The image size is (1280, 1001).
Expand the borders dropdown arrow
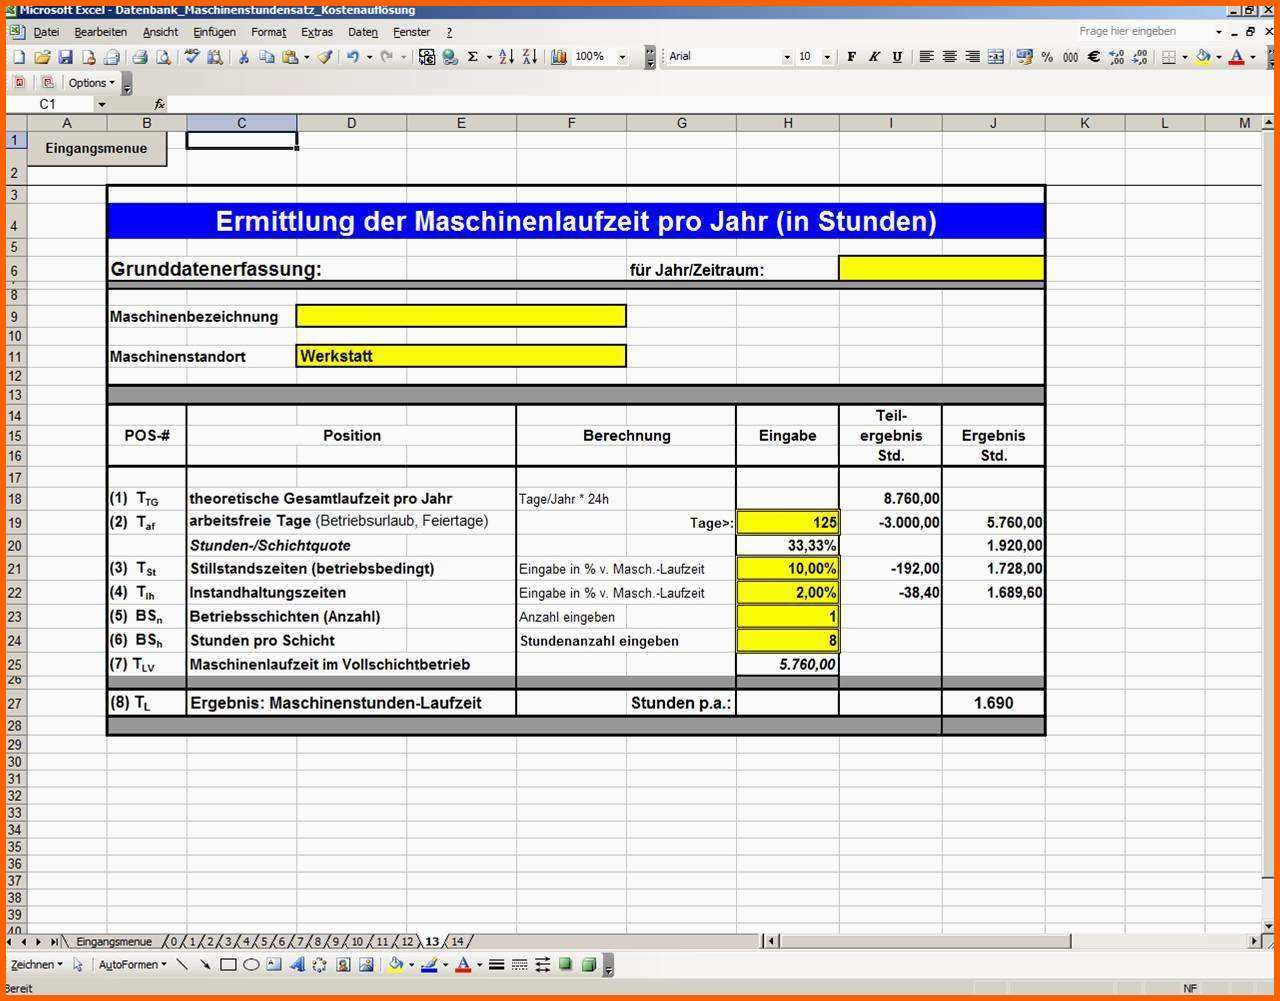click(x=1185, y=57)
